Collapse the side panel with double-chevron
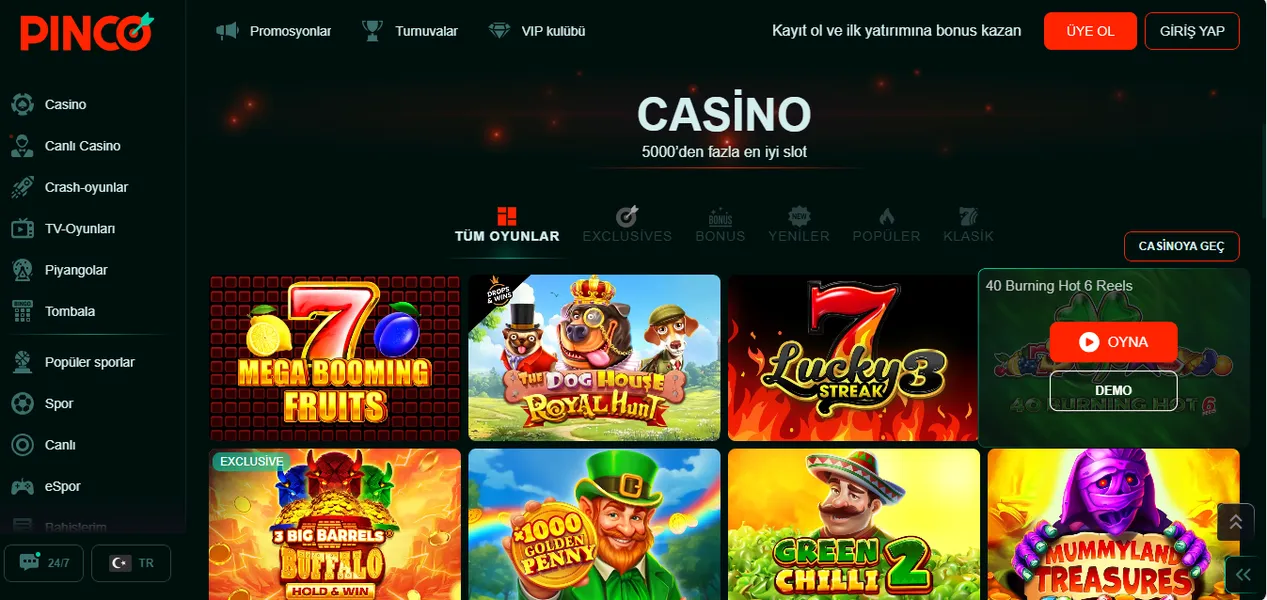Screen dimensions: 1267x600 click(1243, 574)
